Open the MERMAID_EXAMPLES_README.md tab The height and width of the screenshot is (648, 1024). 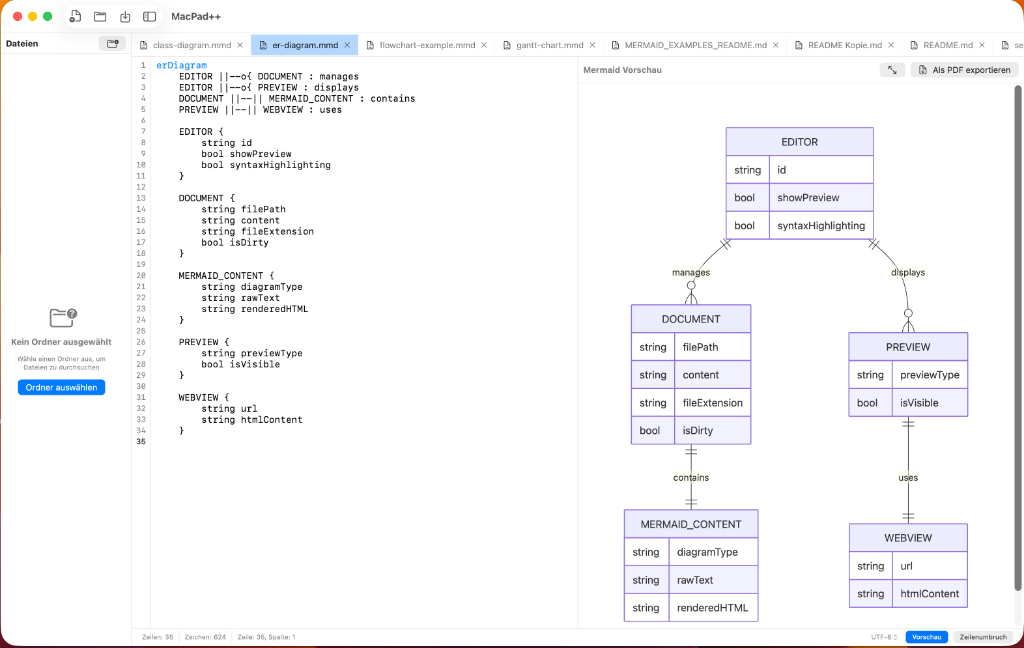695,45
